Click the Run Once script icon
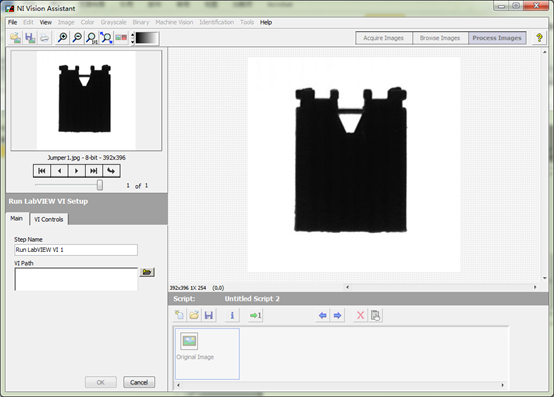Screen dimensions: 554x397 [x=255, y=315]
